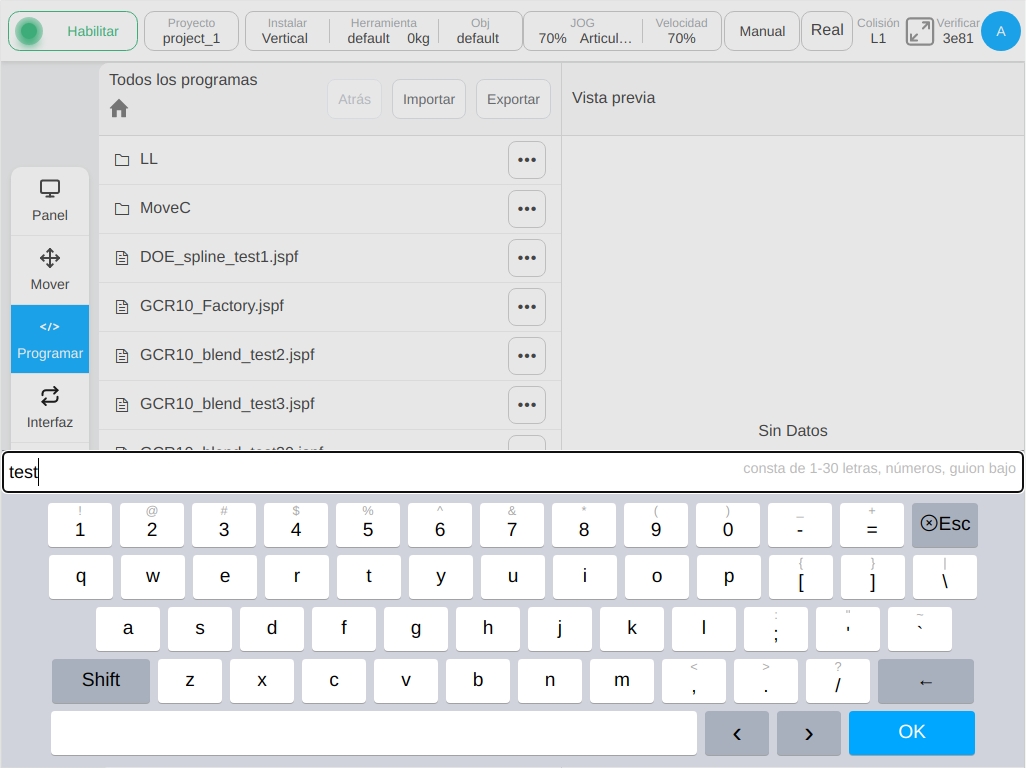This screenshot has height=768, width=1026.
Task: Tap the m key
Action: (622, 681)
